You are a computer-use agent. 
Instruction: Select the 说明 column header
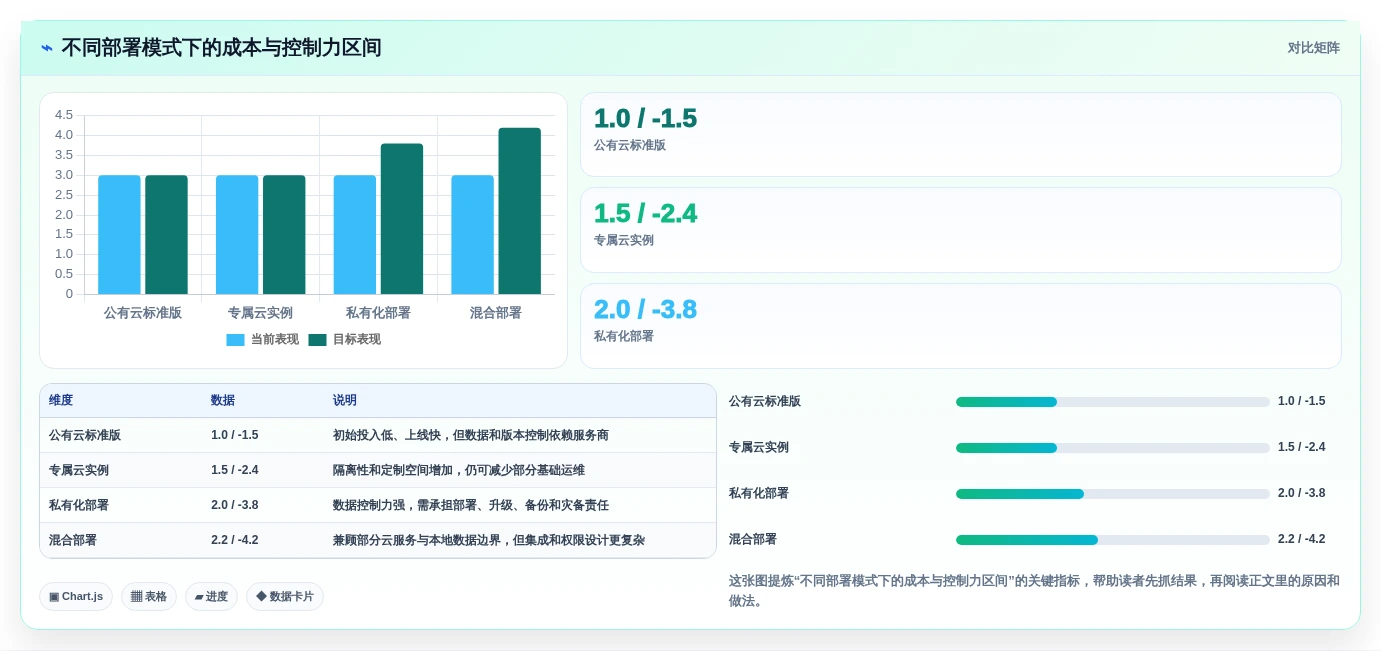pos(345,400)
